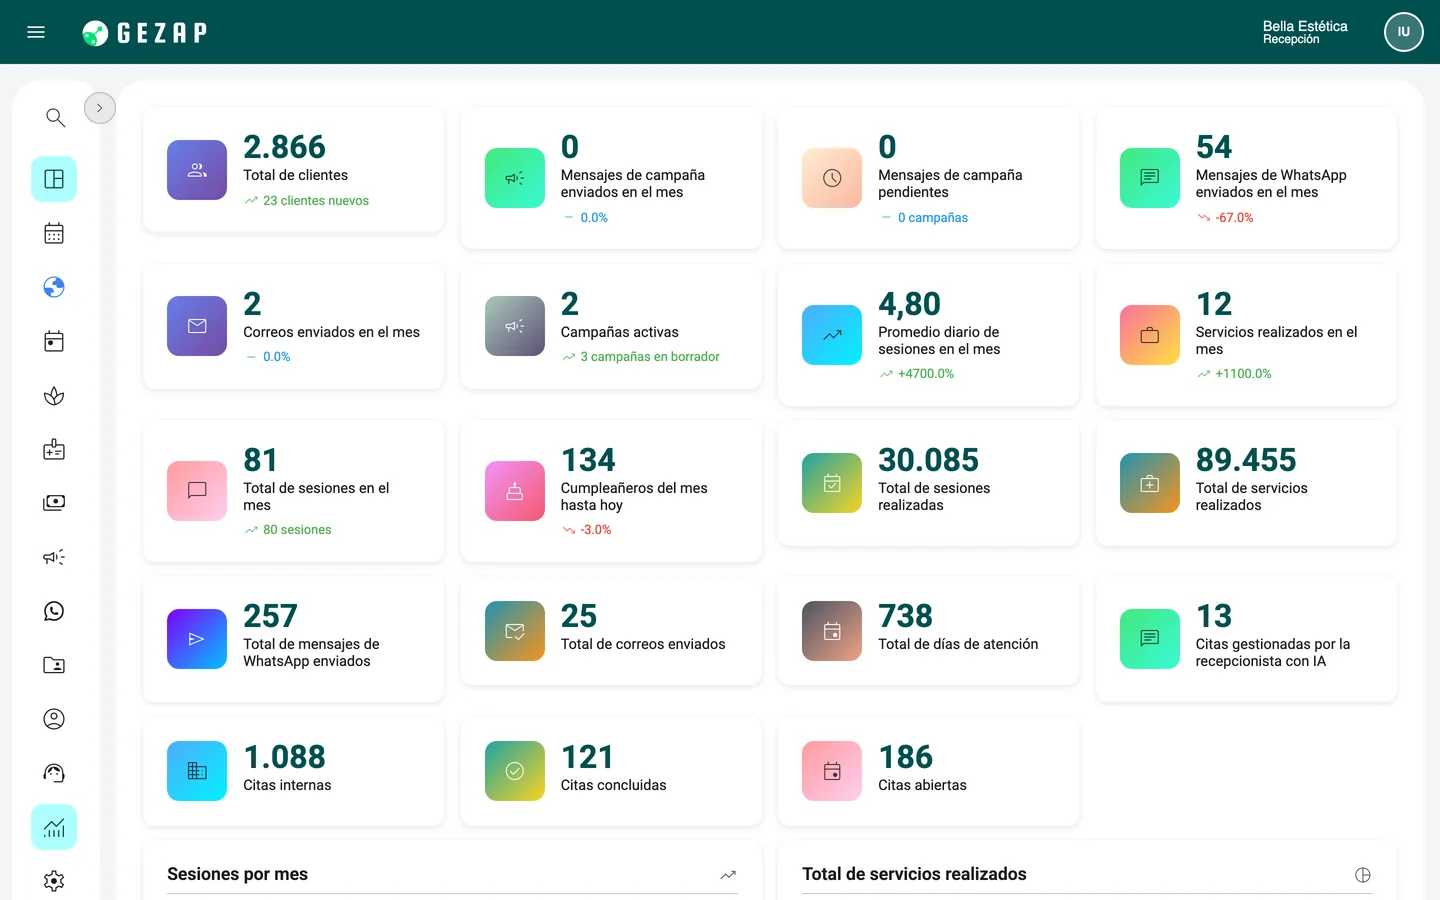The height and width of the screenshot is (900, 1440).
Task: Click the '3 campañas en borrador' text
Action: (650, 357)
